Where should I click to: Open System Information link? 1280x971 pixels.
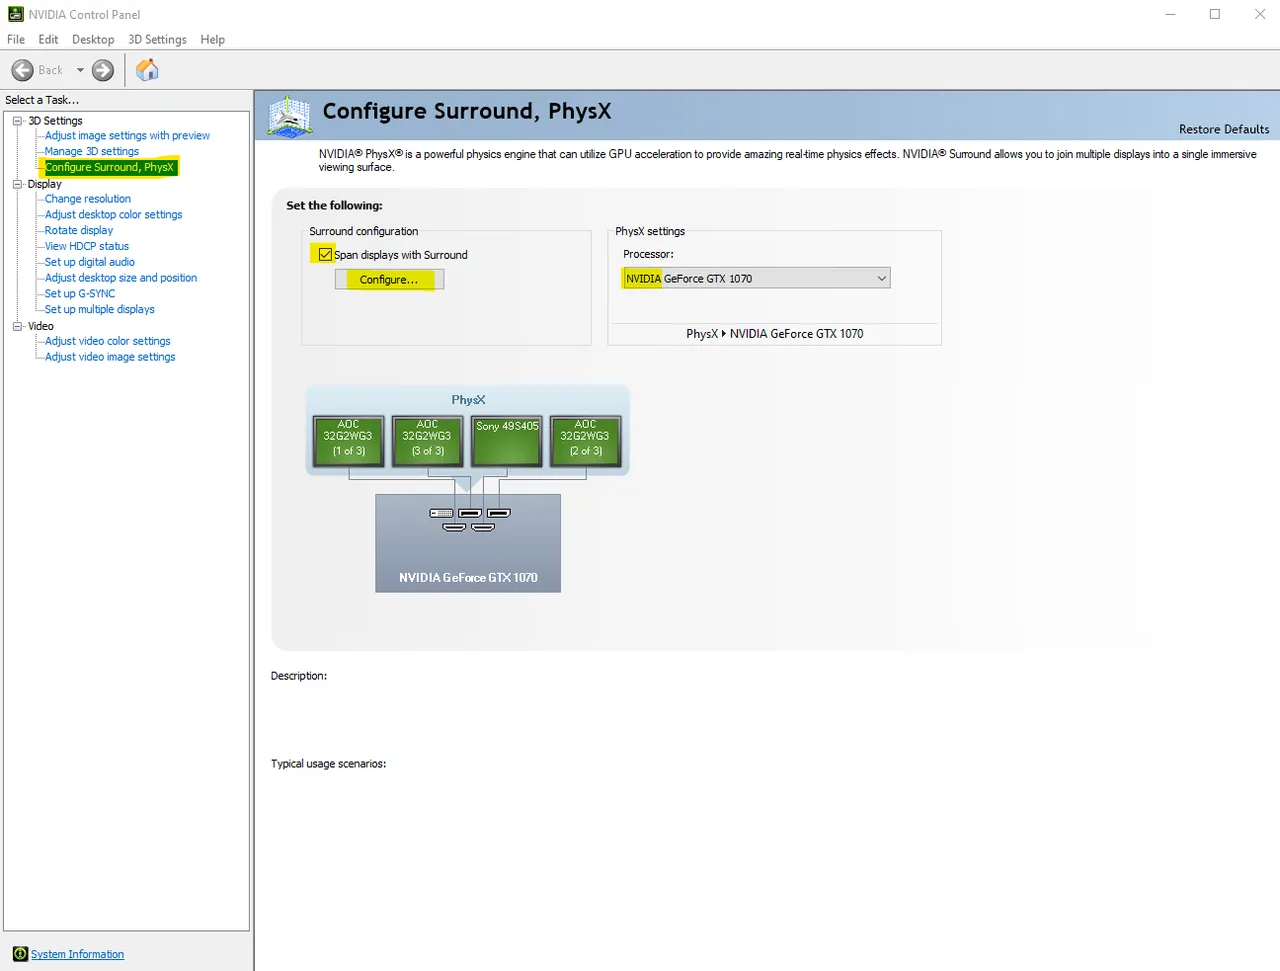click(77, 954)
